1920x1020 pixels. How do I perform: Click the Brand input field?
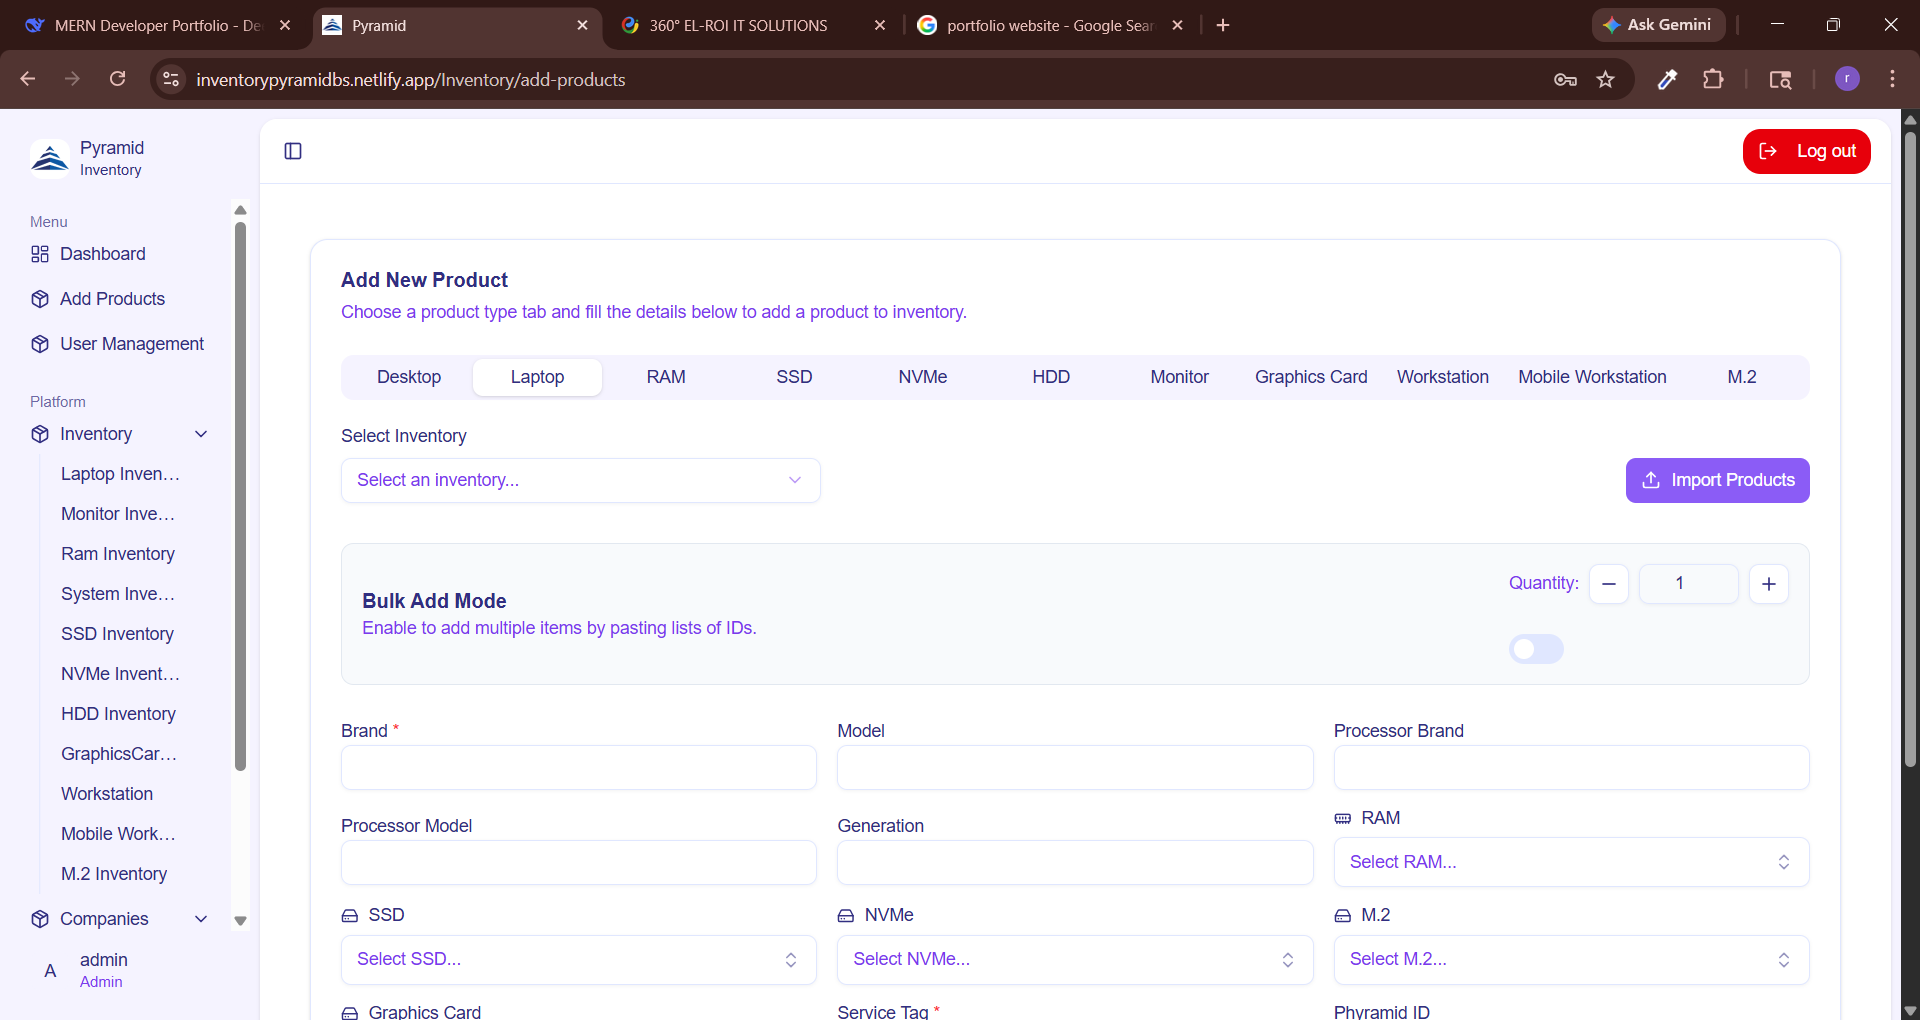pyautogui.click(x=579, y=768)
